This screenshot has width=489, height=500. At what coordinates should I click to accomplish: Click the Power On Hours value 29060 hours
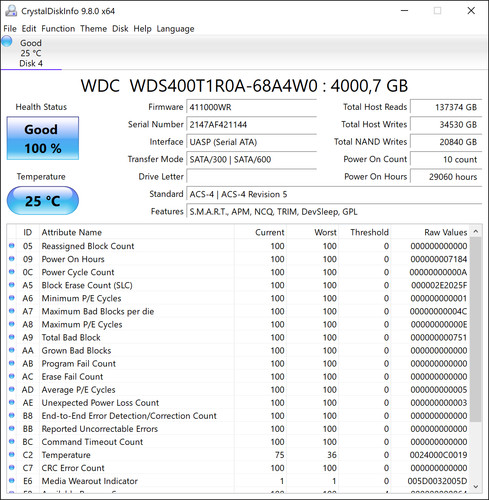[x=446, y=177]
